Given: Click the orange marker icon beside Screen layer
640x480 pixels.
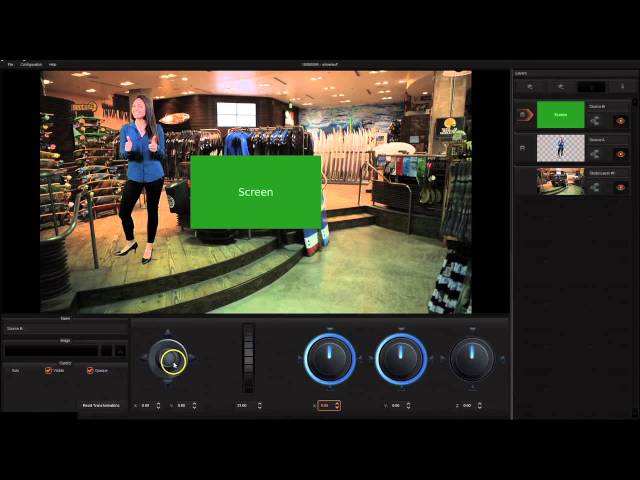Looking at the screenshot, I should pos(525,115).
